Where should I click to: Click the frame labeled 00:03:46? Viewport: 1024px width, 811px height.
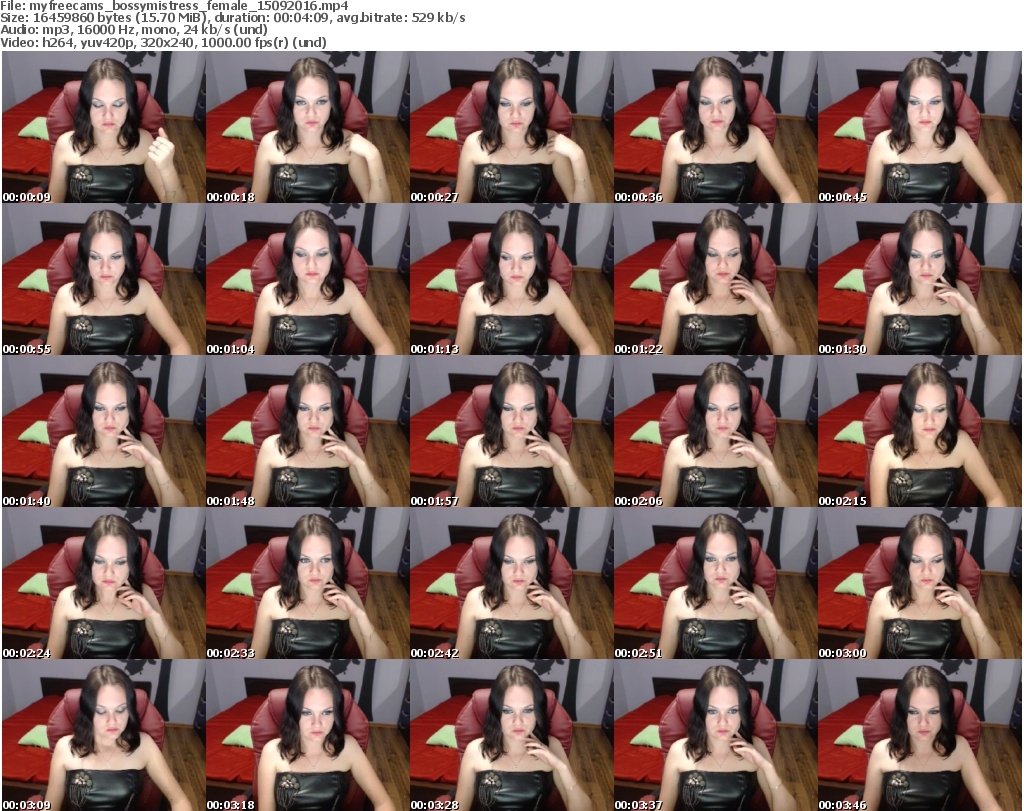point(920,735)
